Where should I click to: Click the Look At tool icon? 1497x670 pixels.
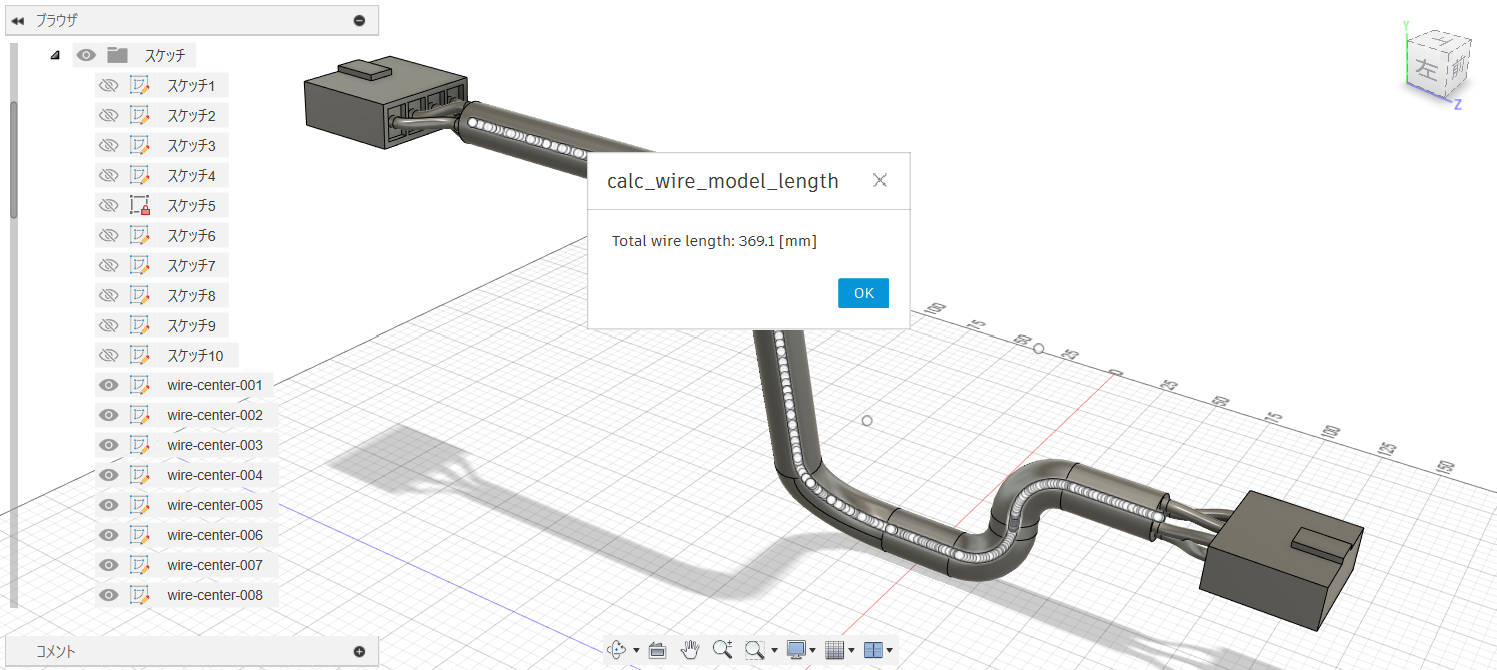(657, 650)
